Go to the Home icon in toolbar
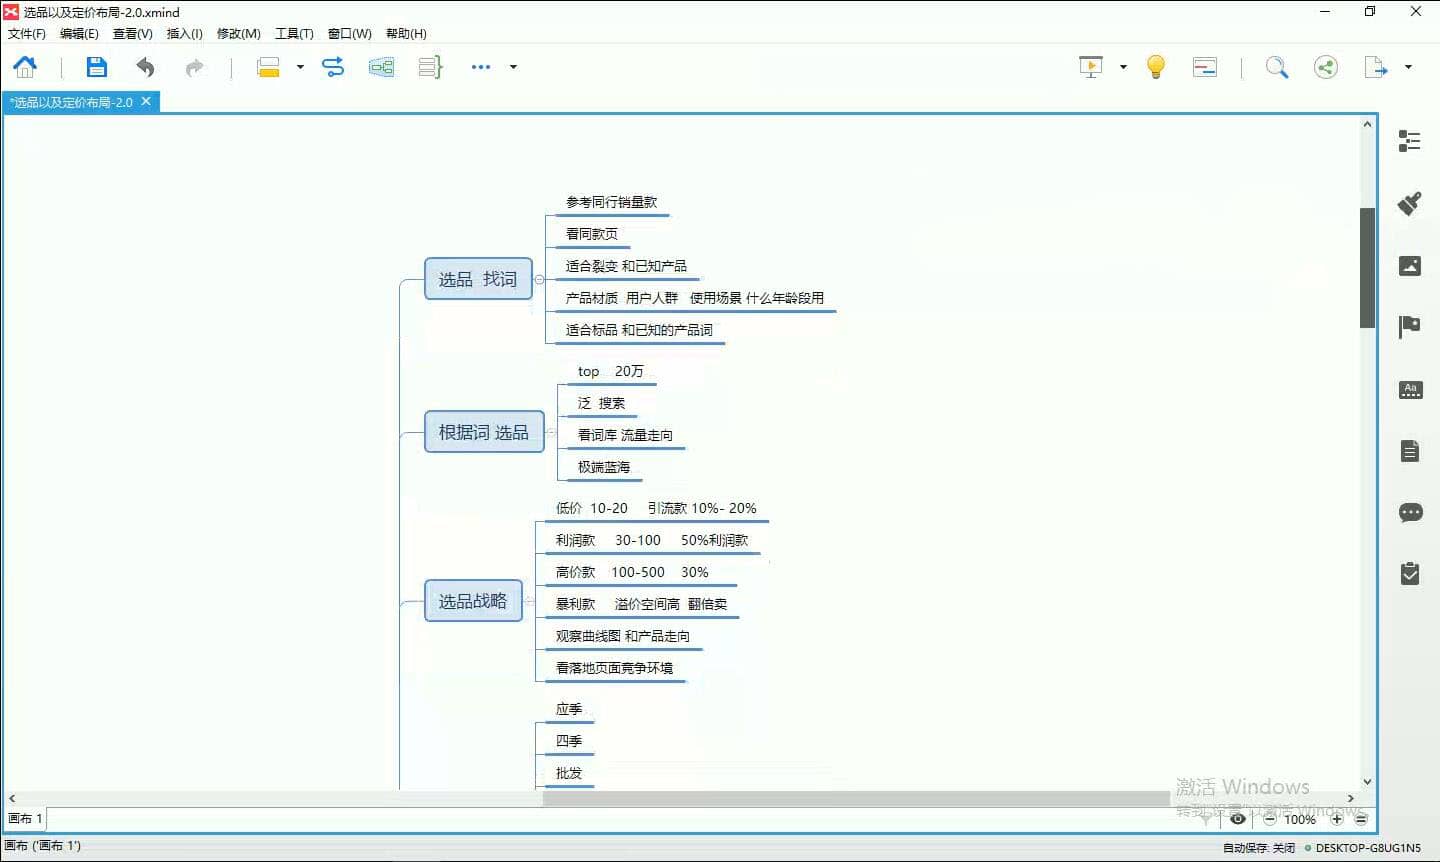The image size is (1440, 862). pos(25,67)
